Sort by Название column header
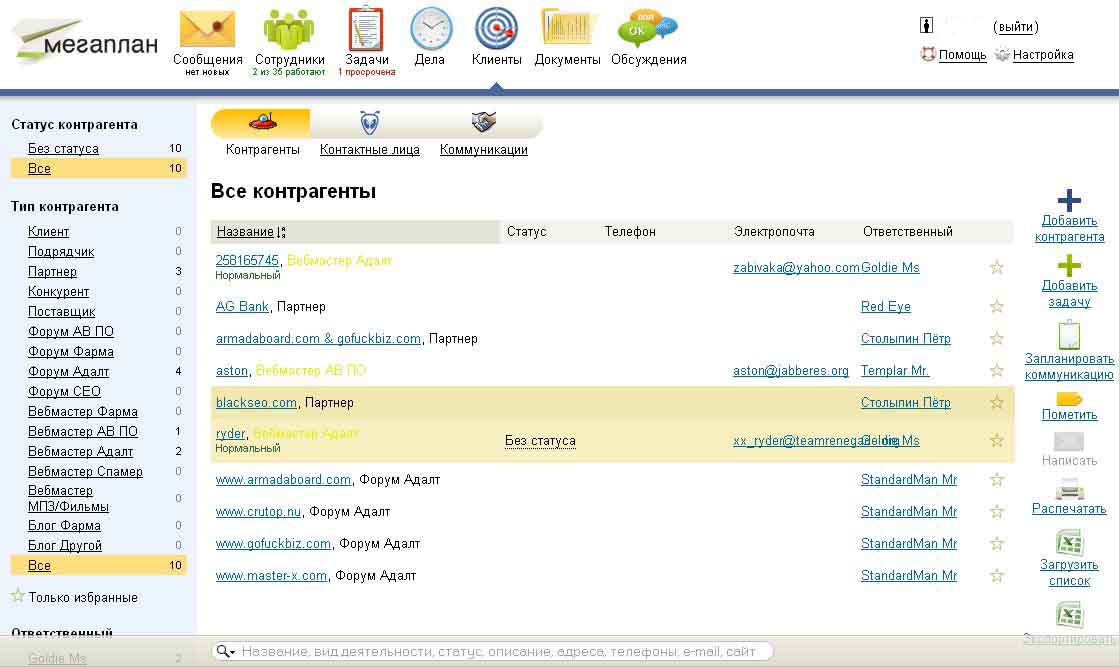 [245, 231]
